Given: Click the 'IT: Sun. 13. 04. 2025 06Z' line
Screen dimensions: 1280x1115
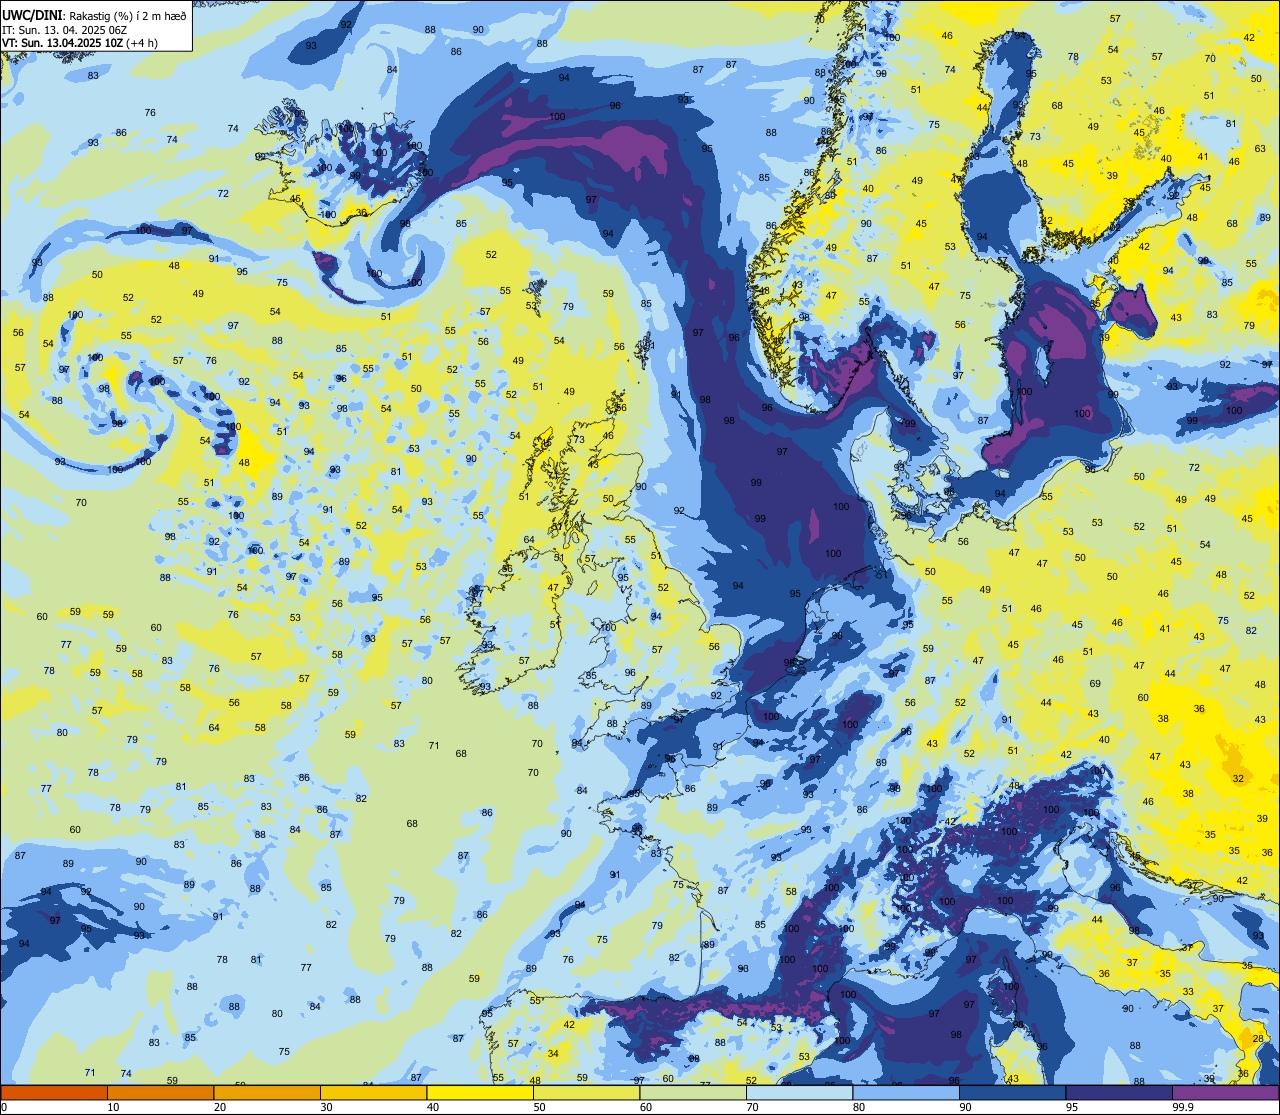Looking at the screenshot, I should click(65, 30).
